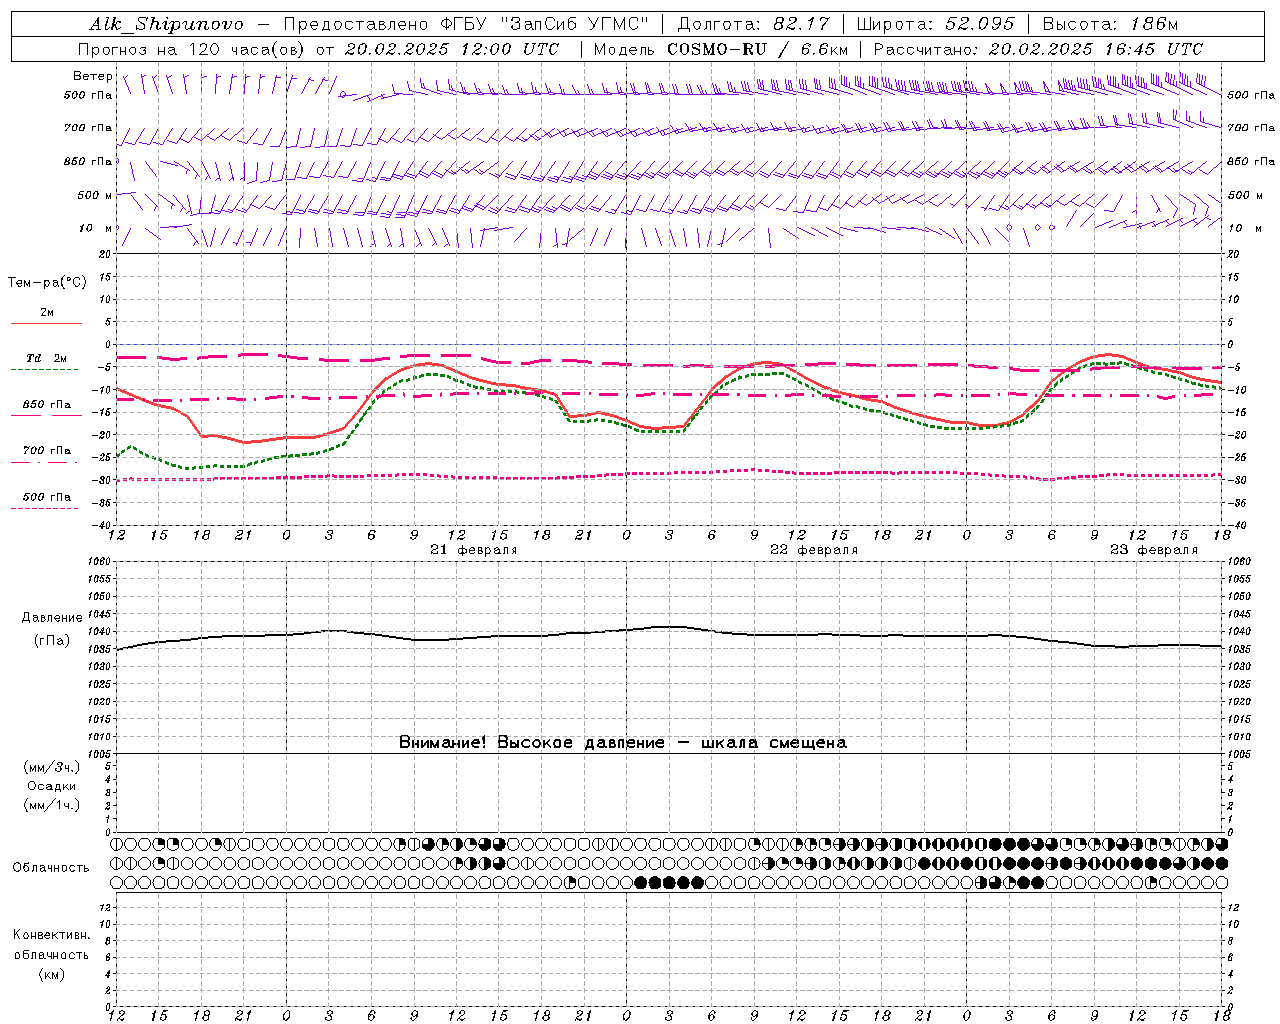Click the (мм/1ч.) precipitation unit label
The image size is (1280, 1024).
click(52, 805)
